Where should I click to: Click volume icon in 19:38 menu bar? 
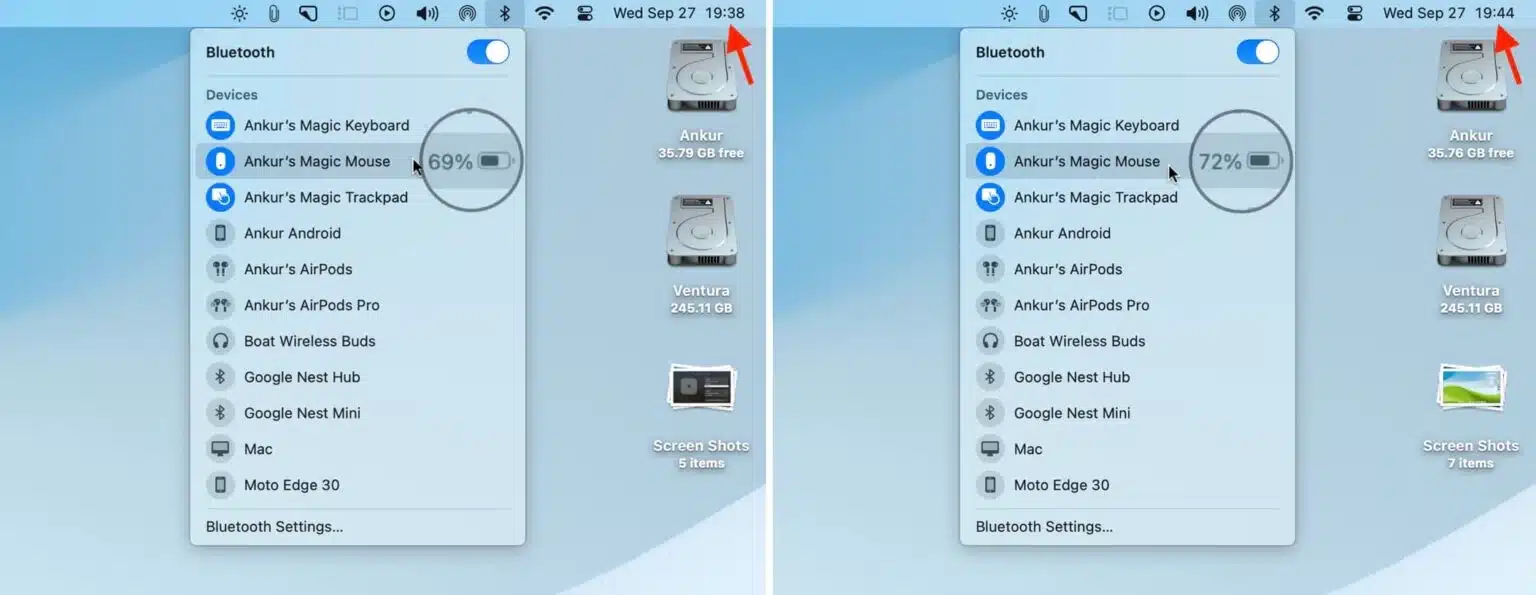coord(427,13)
